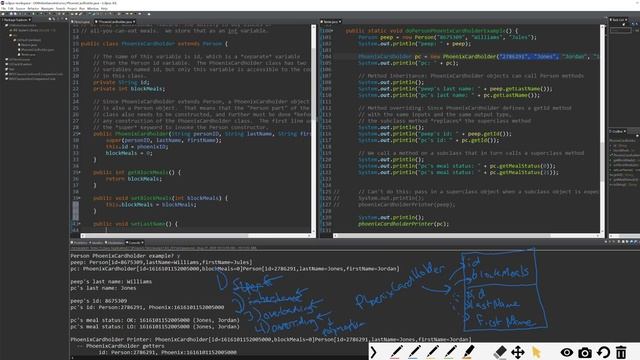Open PhoenixCardholder.java in Package Explorer
Viewport: 640px width, 360px height.
click(x=36, y=50)
